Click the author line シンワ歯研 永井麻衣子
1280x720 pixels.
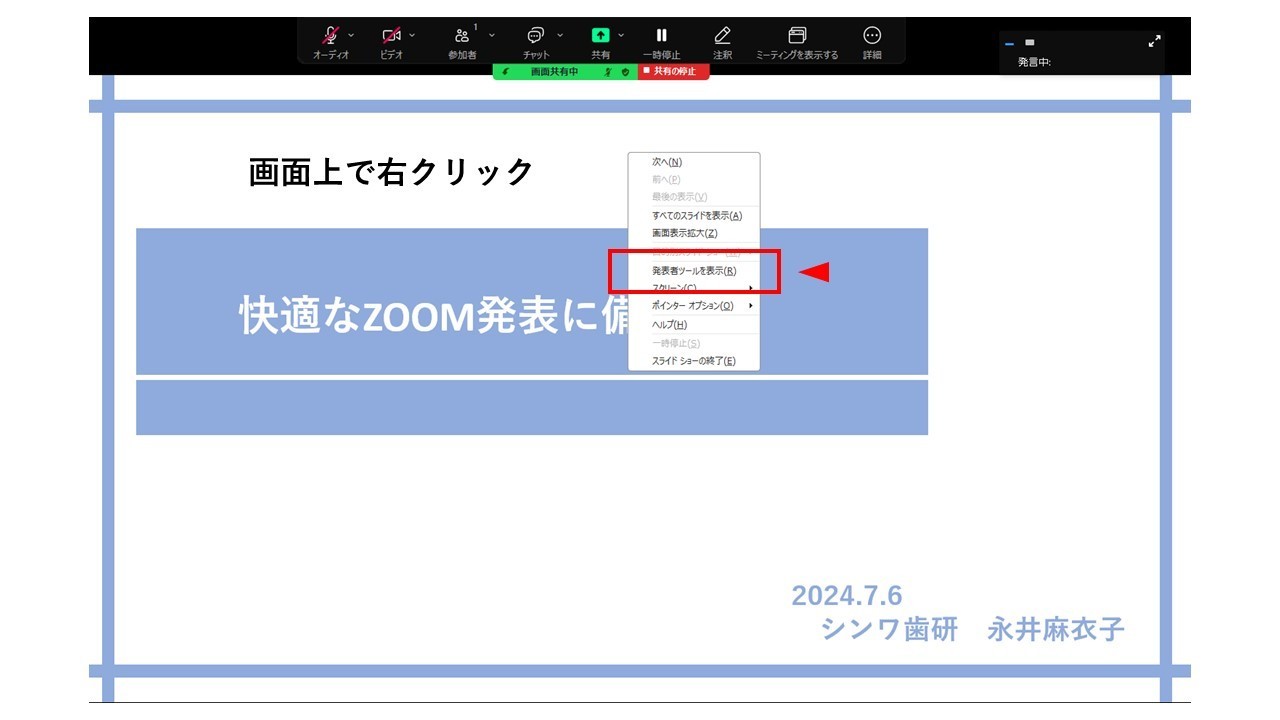972,629
